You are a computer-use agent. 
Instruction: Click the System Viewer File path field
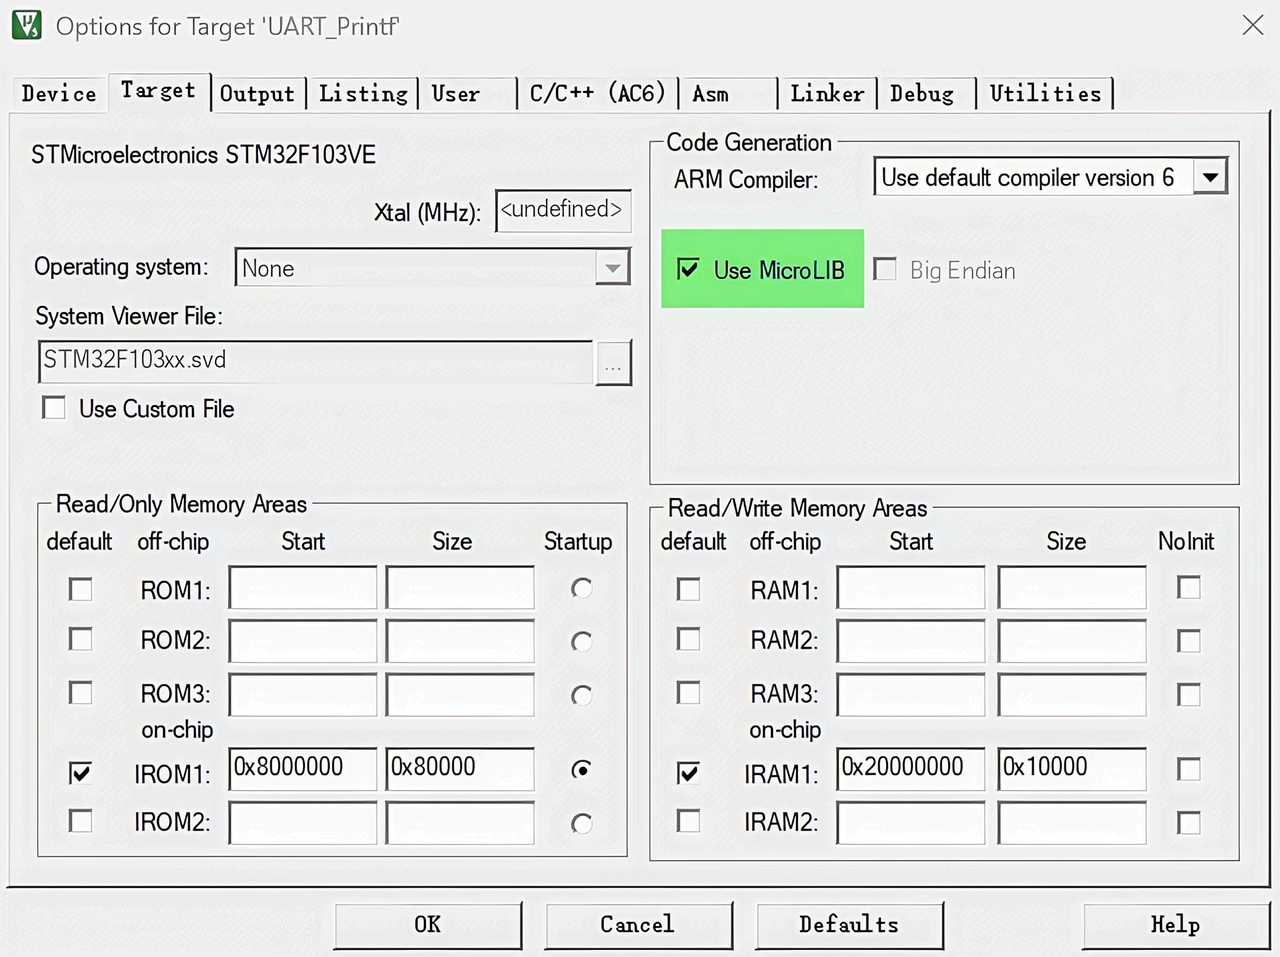[x=316, y=361]
